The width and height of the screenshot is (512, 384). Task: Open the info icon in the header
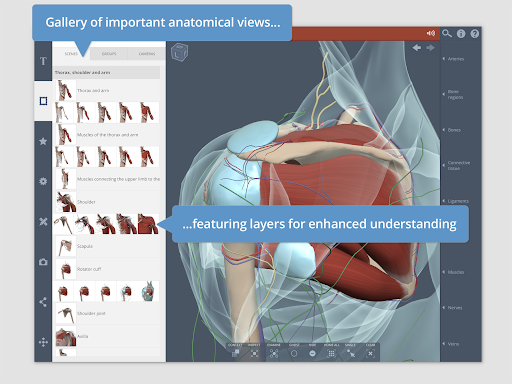(x=461, y=33)
